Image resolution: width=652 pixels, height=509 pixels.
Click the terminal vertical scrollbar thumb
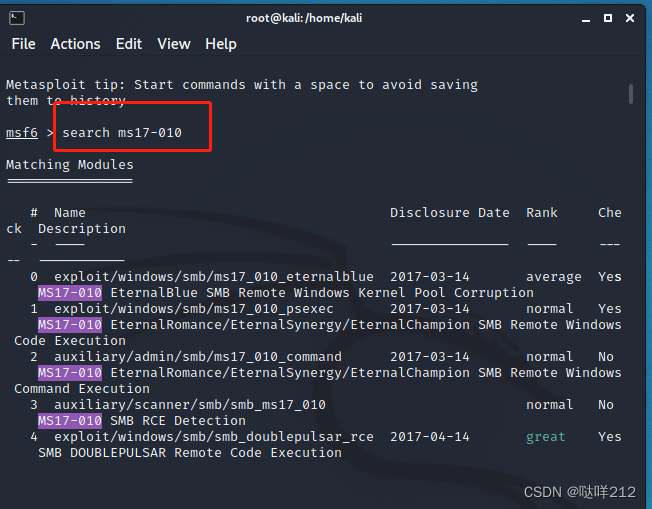click(631, 94)
